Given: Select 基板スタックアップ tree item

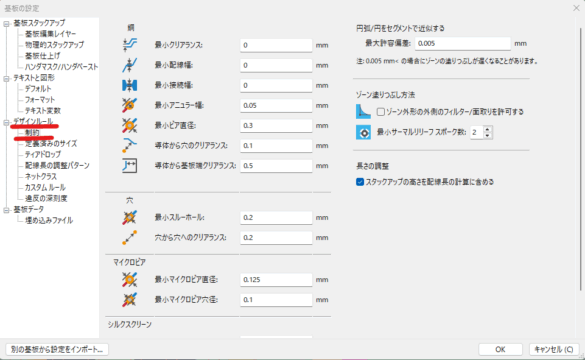Looking at the screenshot, I should point(39,23).
